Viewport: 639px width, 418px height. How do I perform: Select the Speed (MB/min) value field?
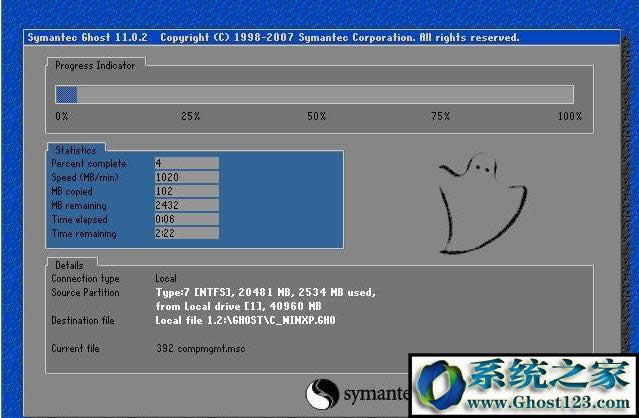[186, 177]
